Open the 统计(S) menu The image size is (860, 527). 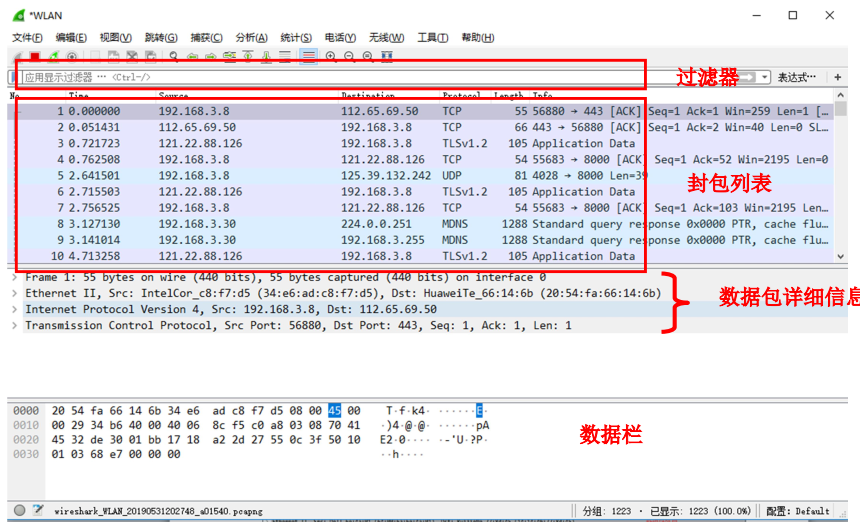(296, 37)
